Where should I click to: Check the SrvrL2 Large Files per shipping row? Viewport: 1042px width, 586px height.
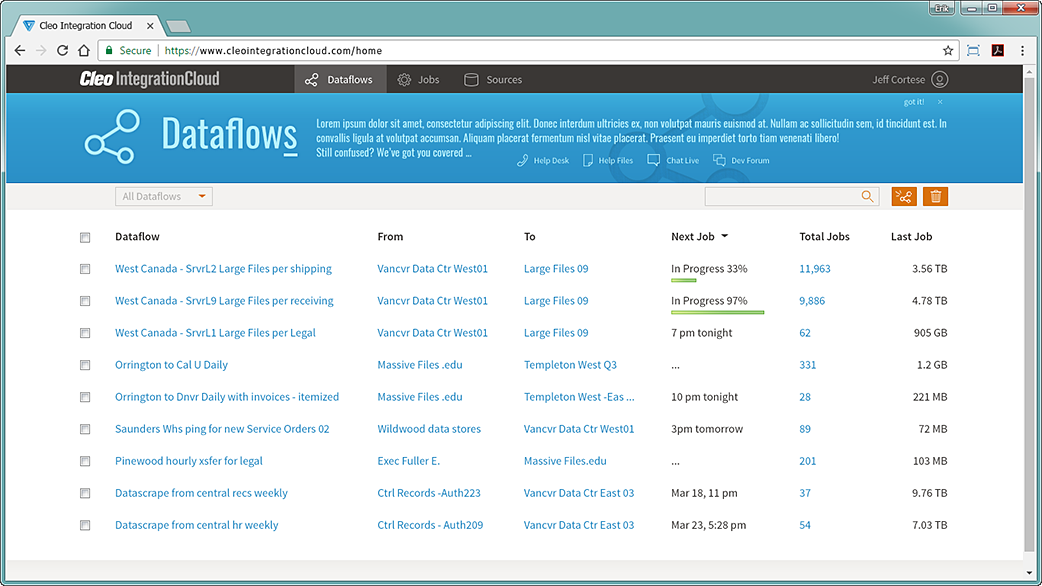[x=85, y=269]
